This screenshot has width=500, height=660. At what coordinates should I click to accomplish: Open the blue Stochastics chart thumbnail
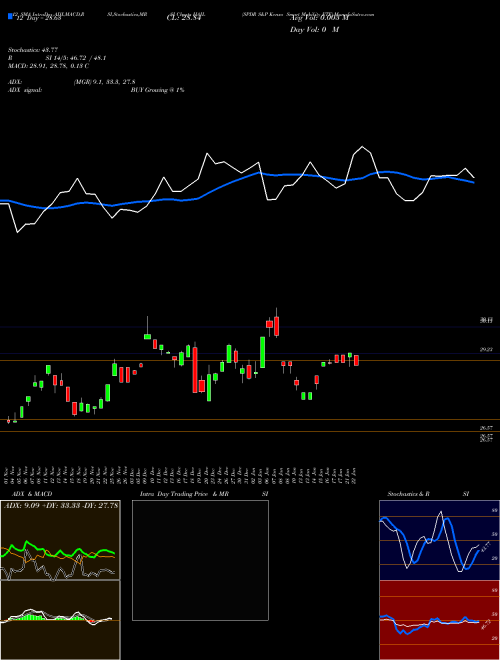(x=439, y=540)
